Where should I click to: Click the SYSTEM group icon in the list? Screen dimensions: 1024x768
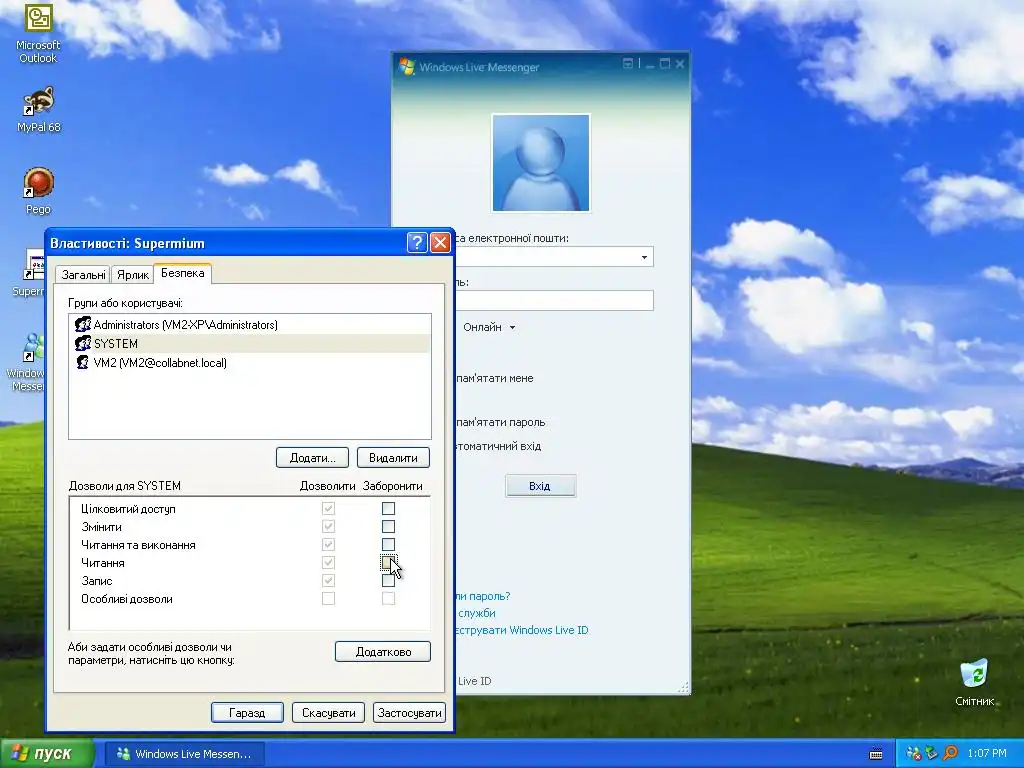[x=83, y=344]
